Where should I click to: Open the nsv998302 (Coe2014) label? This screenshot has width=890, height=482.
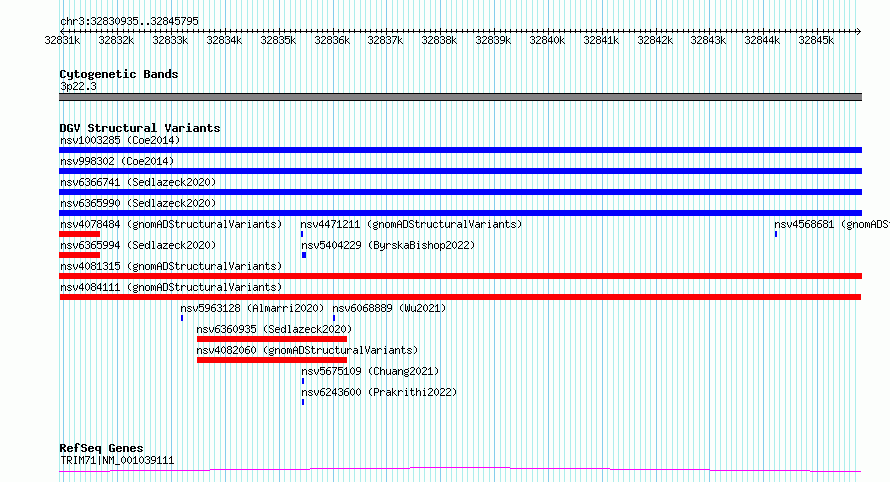(x=117, y=161)
